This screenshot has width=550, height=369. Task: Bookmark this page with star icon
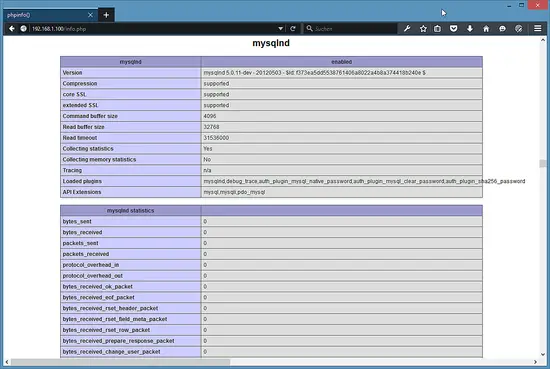click(x=423, y=29)
